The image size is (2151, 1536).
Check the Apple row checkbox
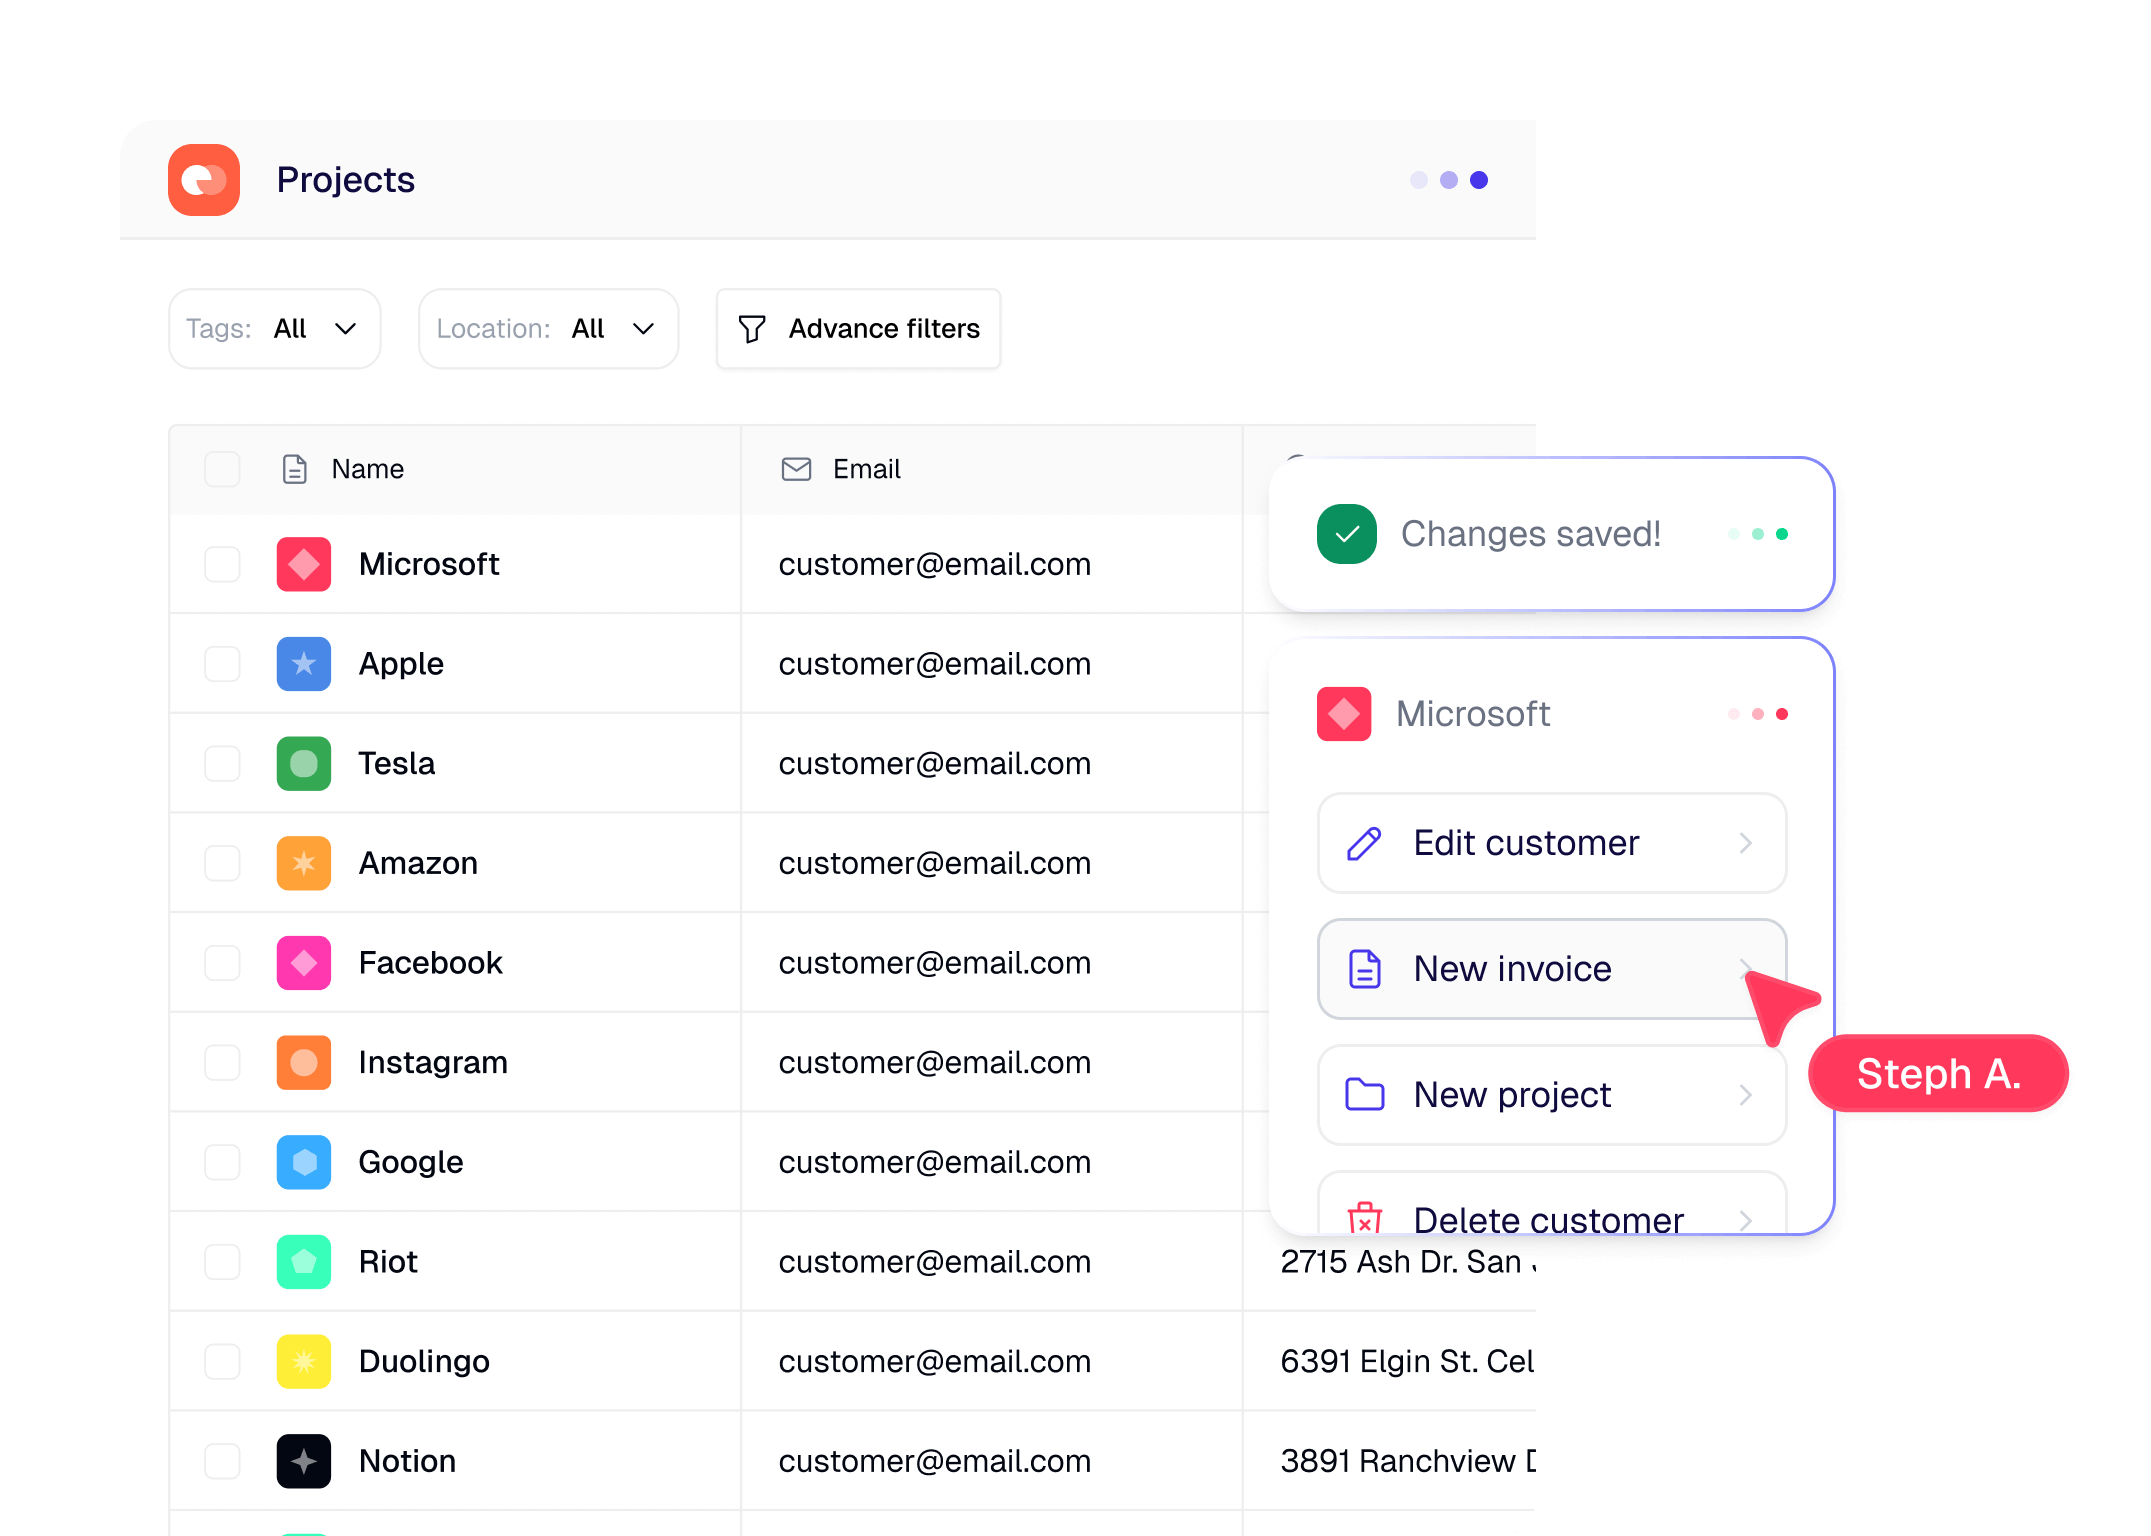pyautogui.click(x=222, y=664)
